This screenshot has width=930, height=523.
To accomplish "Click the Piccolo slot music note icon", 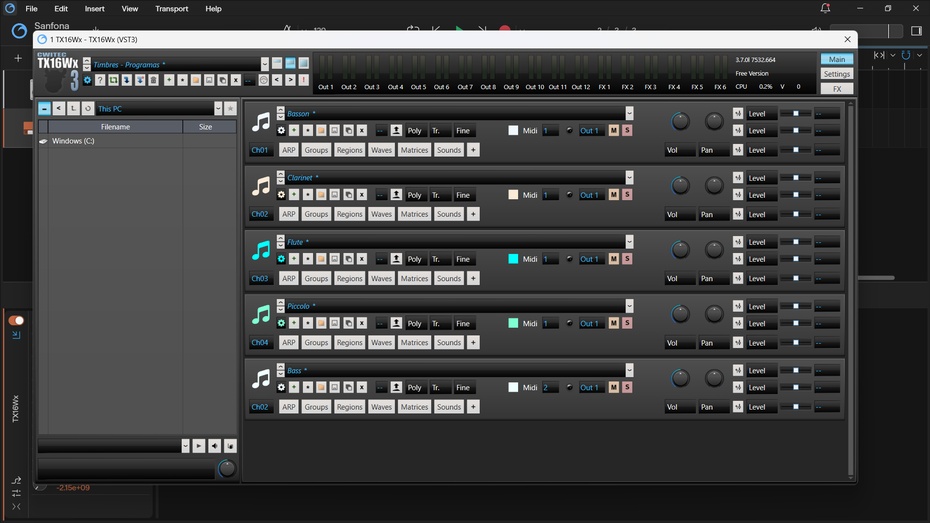I will pos(261,314).
